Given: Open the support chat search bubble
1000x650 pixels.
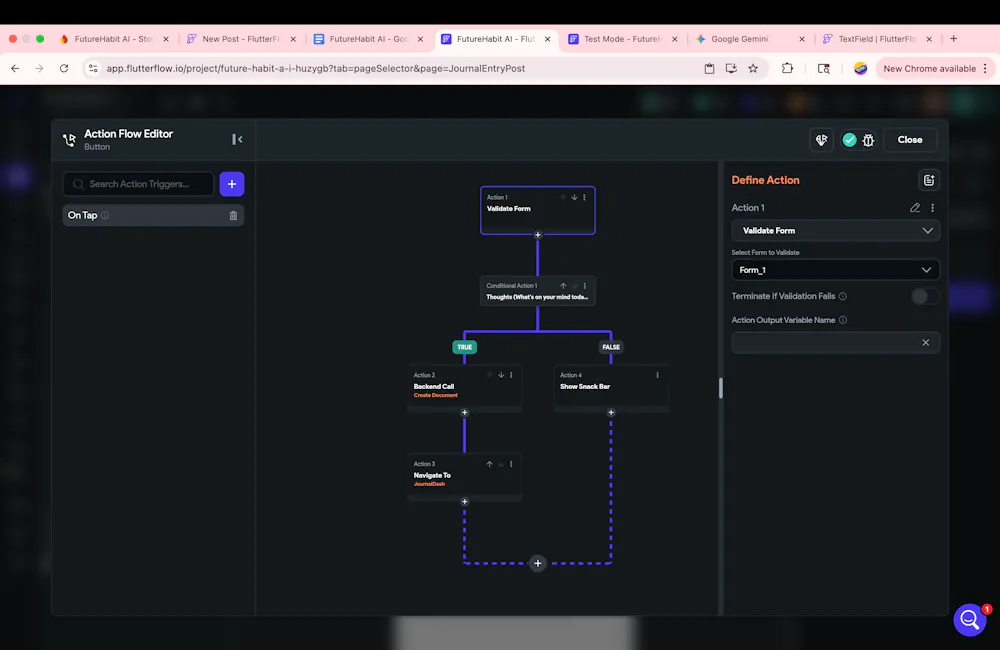Looking at the screenshot, I should pos(970,619).
